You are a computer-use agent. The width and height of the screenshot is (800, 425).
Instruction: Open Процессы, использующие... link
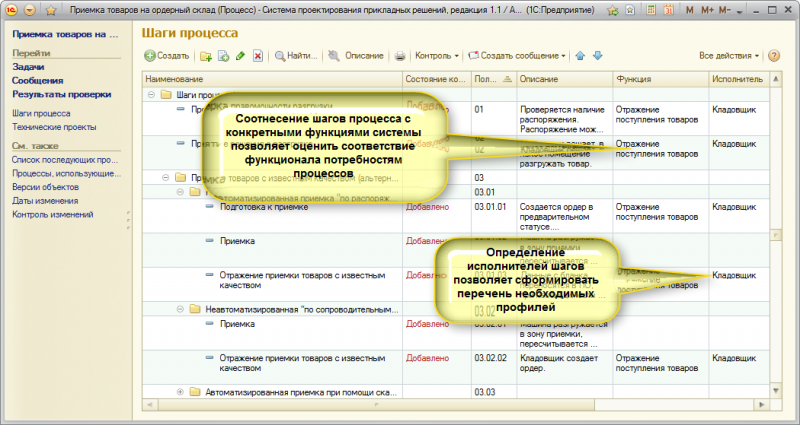click(67, 173)
